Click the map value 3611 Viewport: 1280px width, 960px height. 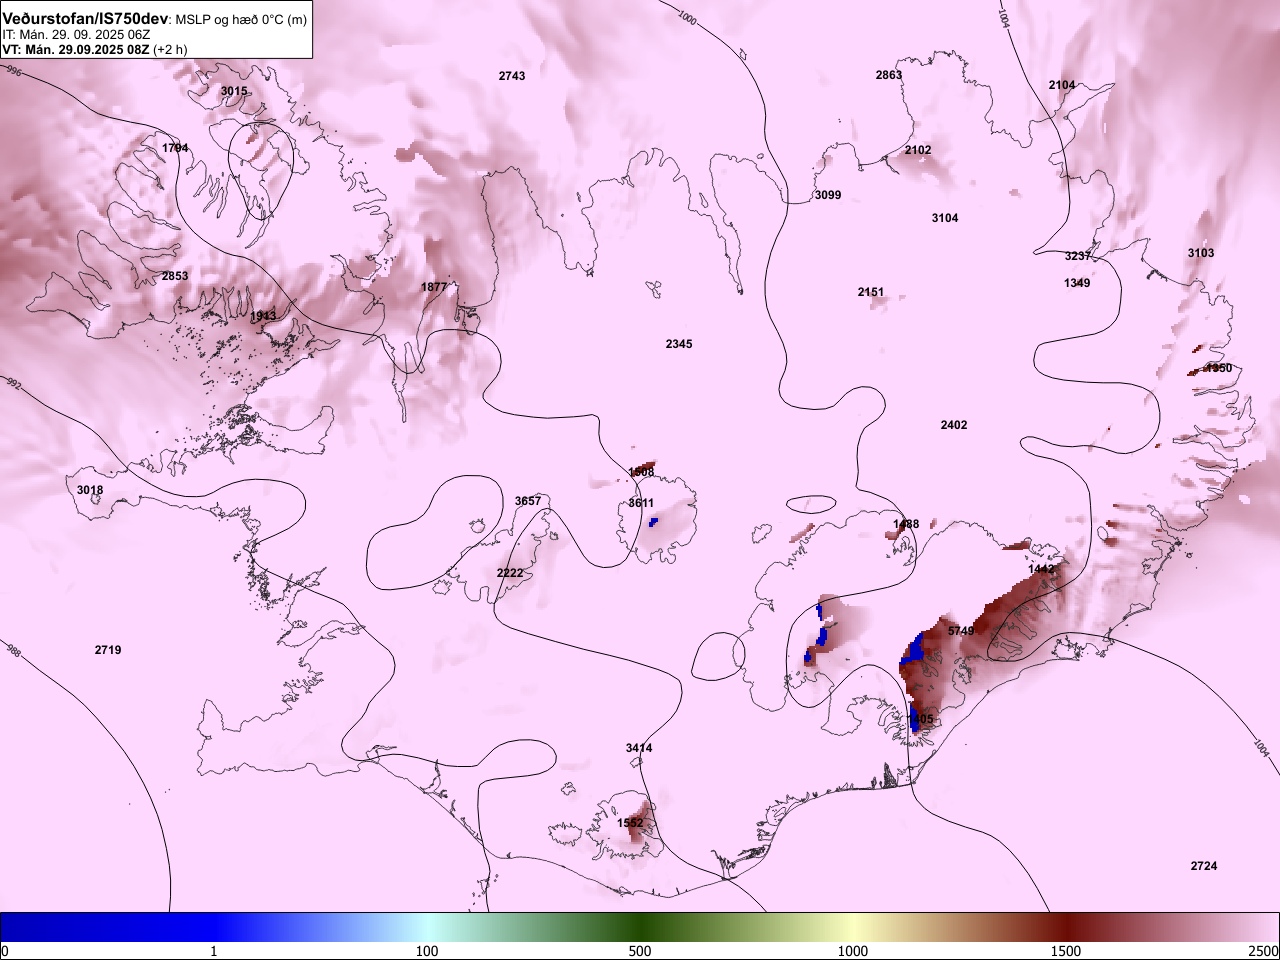point(641,503)
